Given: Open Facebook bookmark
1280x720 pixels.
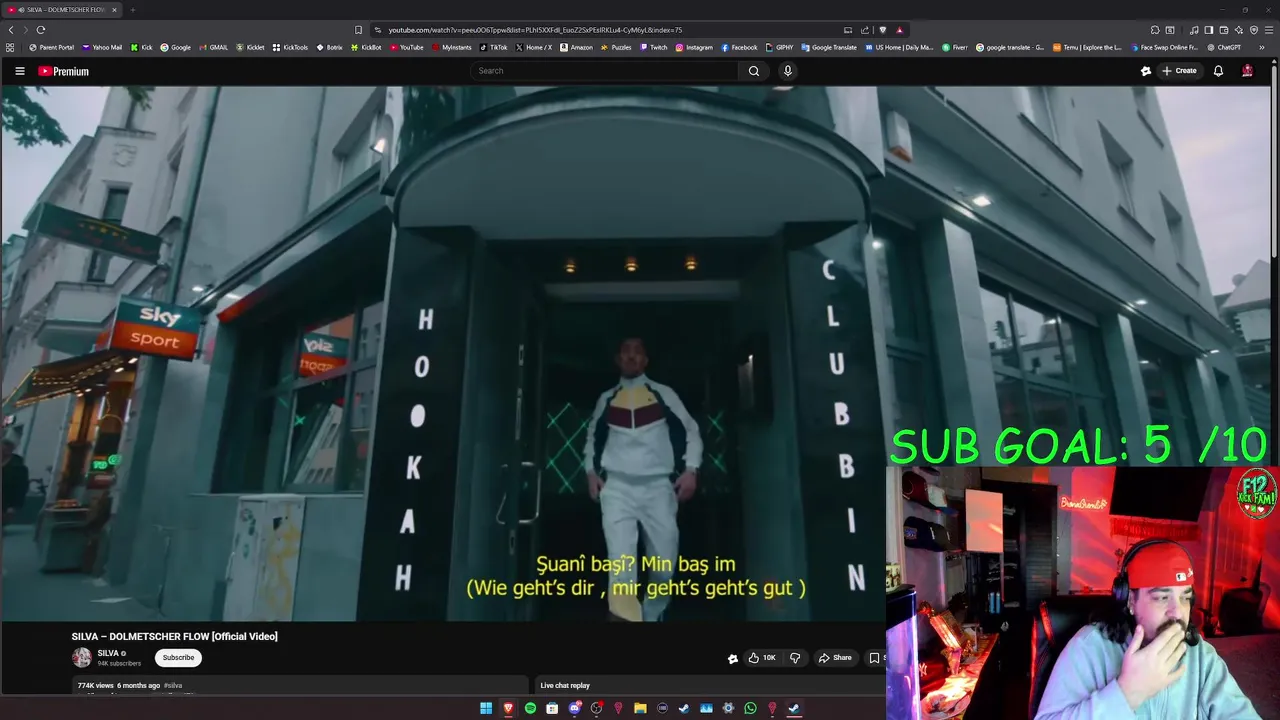Looking at the screenshot, I should (x=739, y=47).
